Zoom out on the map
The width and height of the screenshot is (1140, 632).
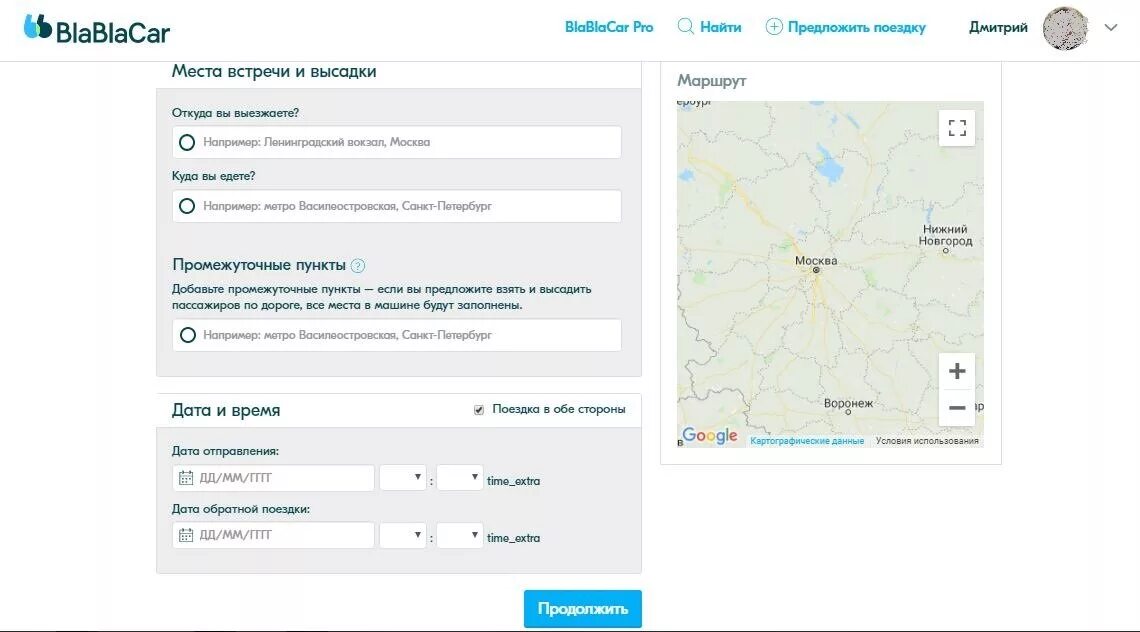[957, 408]
